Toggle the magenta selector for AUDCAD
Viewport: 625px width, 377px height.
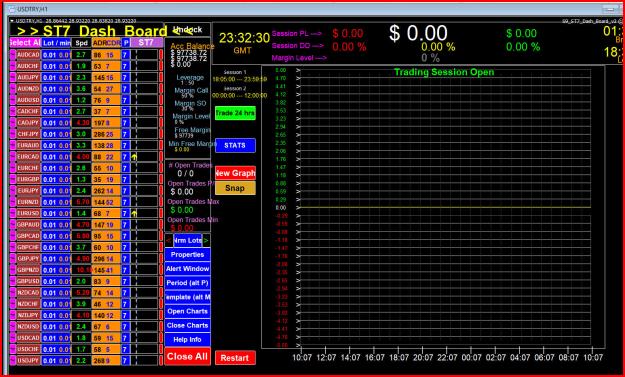pos(12,55)
